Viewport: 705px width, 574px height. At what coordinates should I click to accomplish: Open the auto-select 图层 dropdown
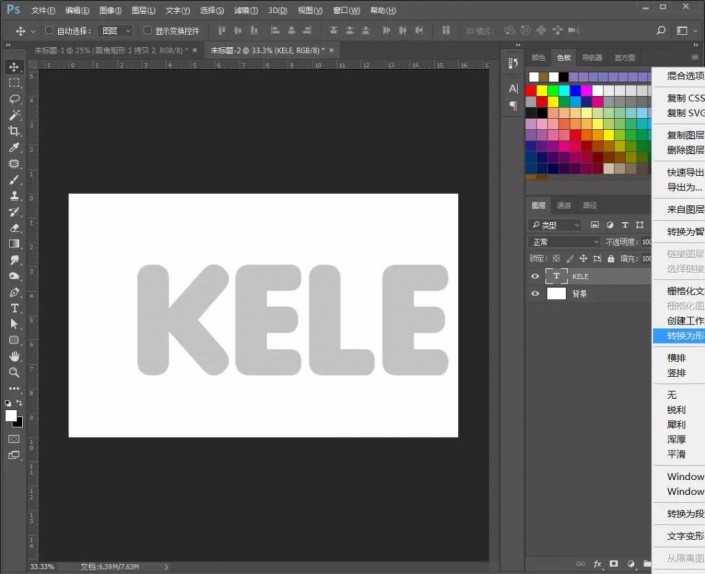click(115, 30)
